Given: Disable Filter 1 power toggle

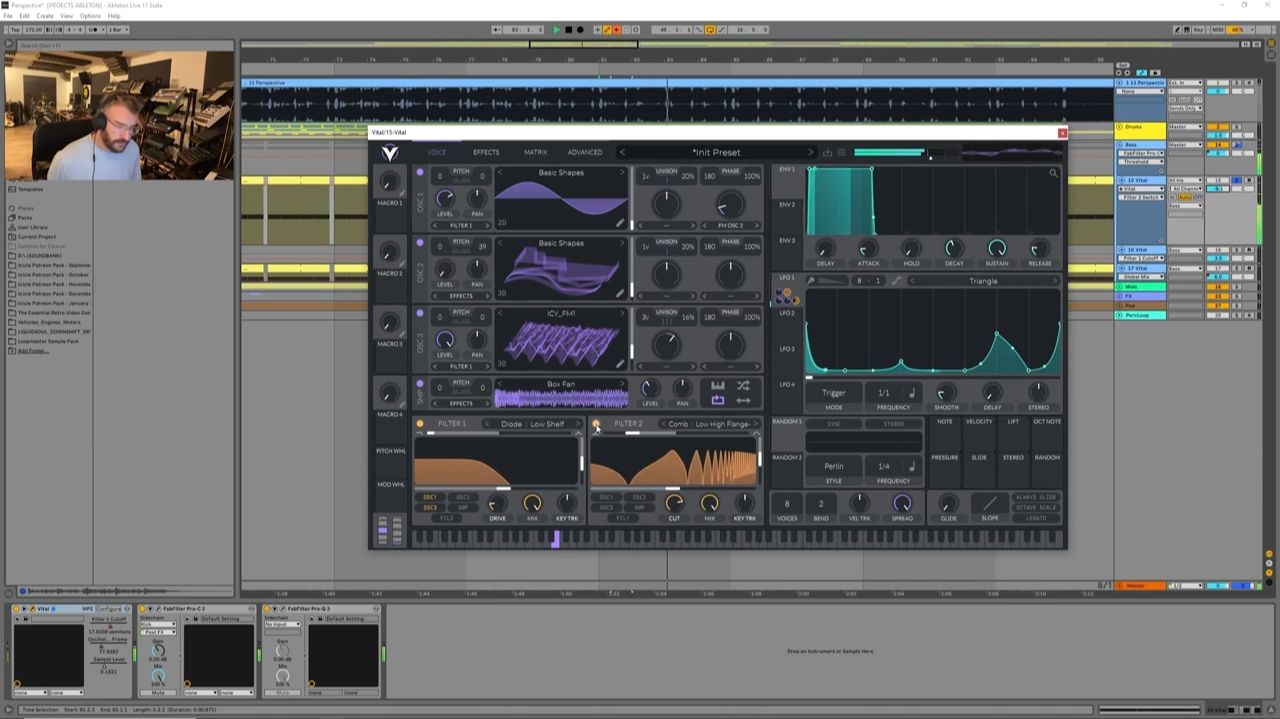Looking at the screenshot, I should (x=420, y=424).
